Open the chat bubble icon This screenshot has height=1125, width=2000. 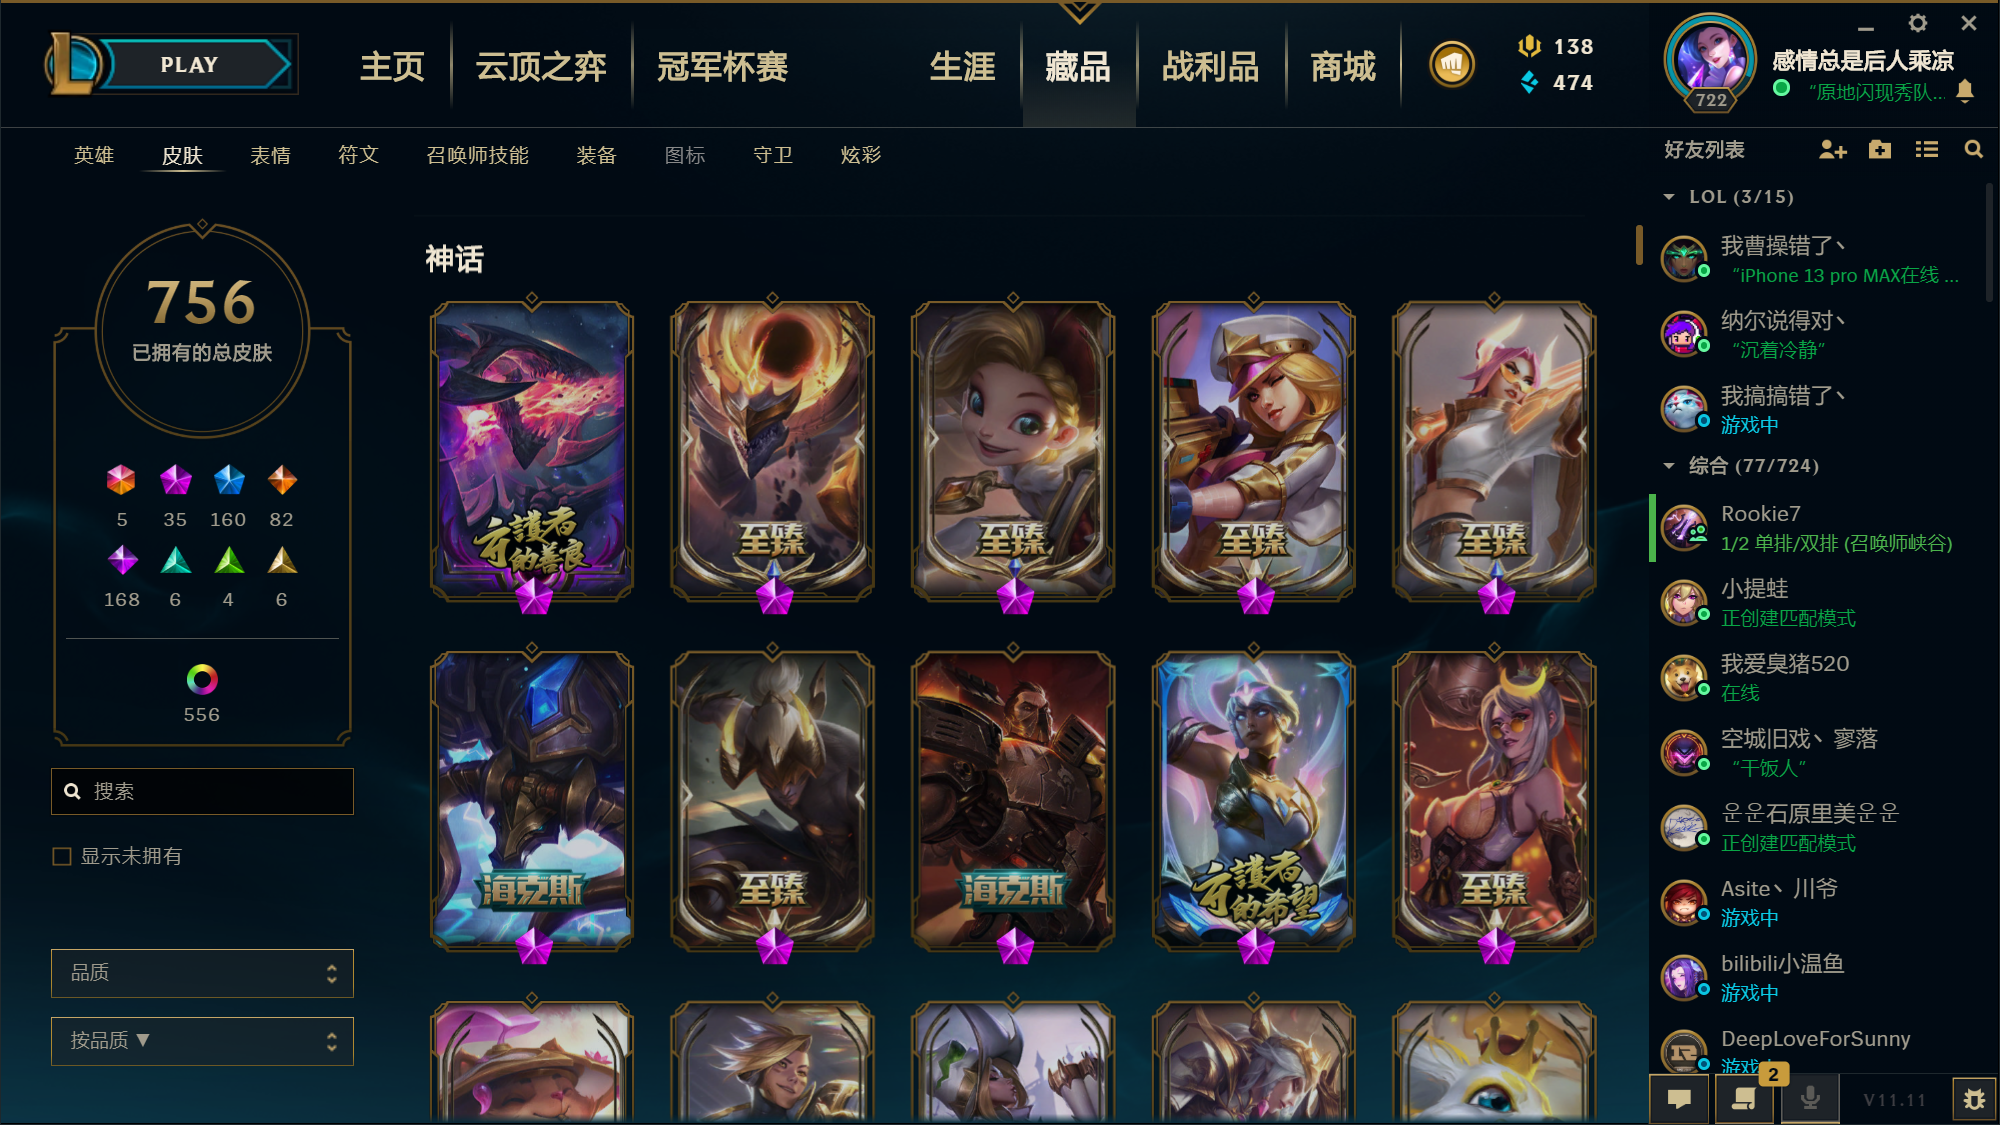click(x=1680, y=1099)
